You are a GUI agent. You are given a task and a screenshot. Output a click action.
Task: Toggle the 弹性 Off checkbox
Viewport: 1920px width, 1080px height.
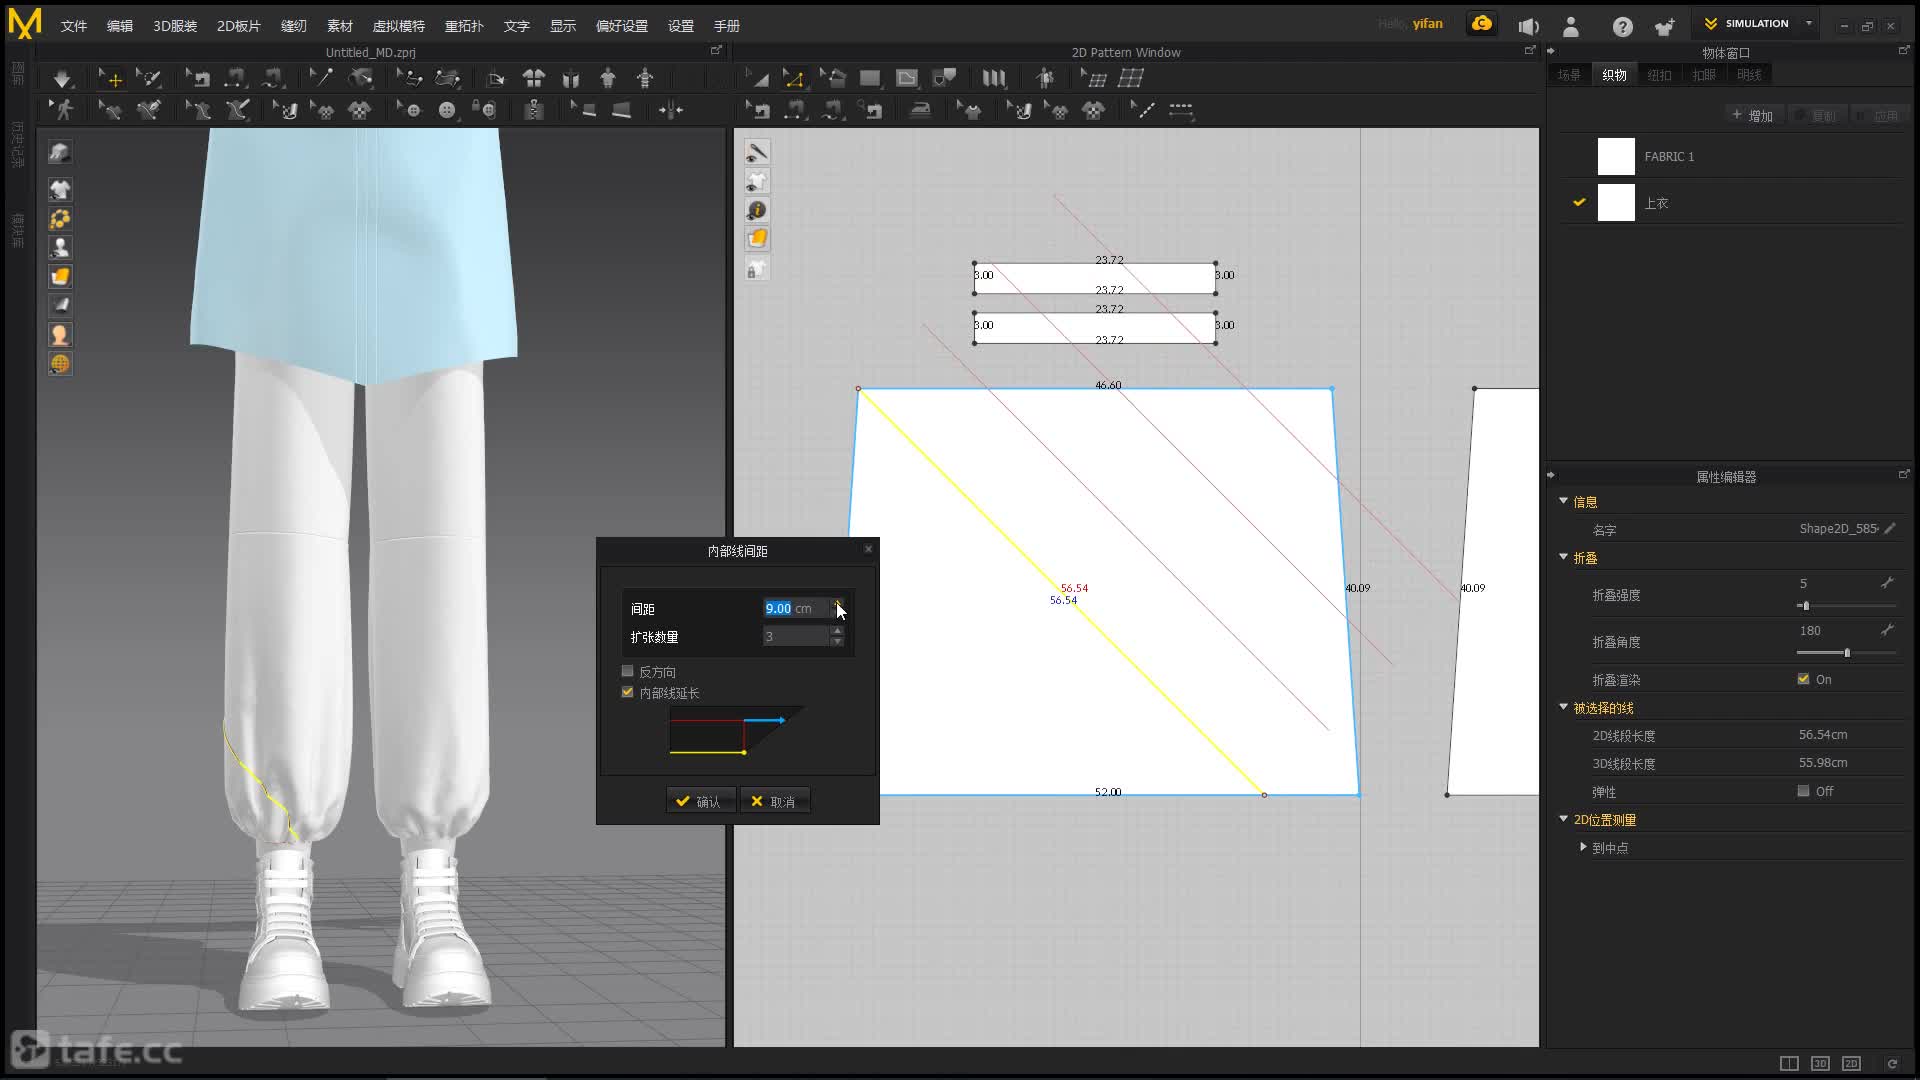click(1803, 791)
